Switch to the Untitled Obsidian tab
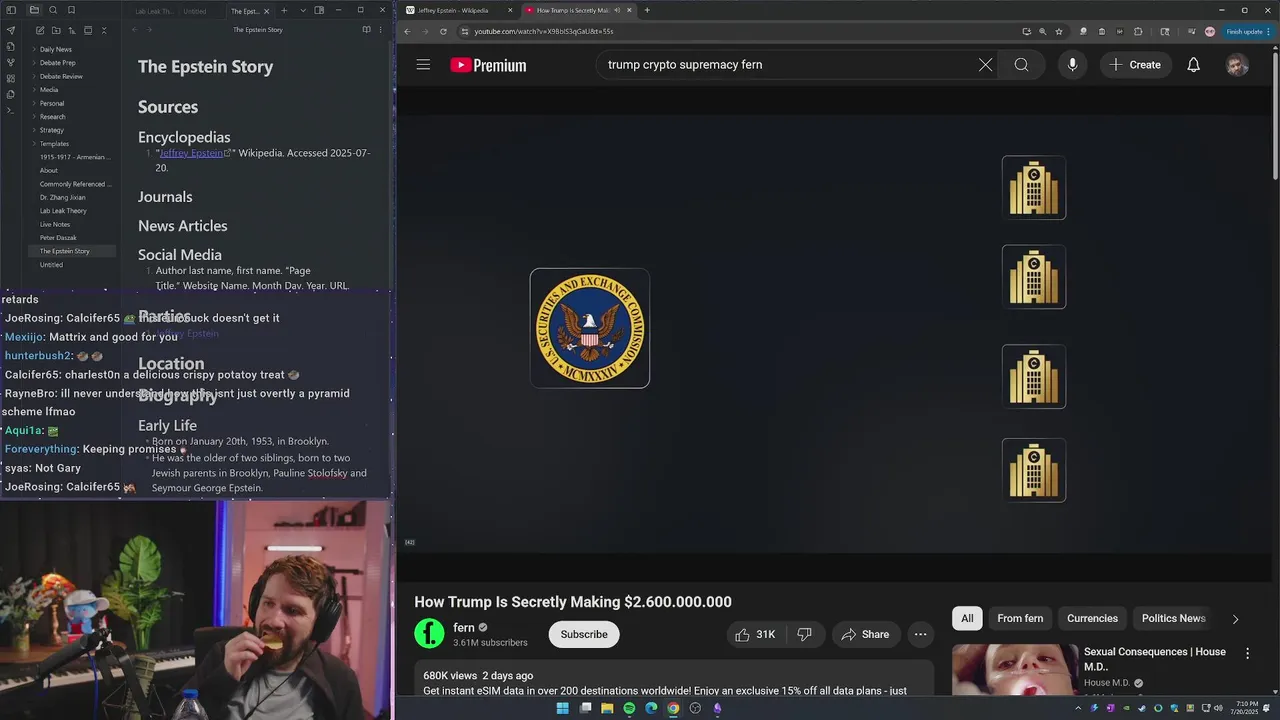This screenshot has height=720, width=1280. (x=195, y=11)
